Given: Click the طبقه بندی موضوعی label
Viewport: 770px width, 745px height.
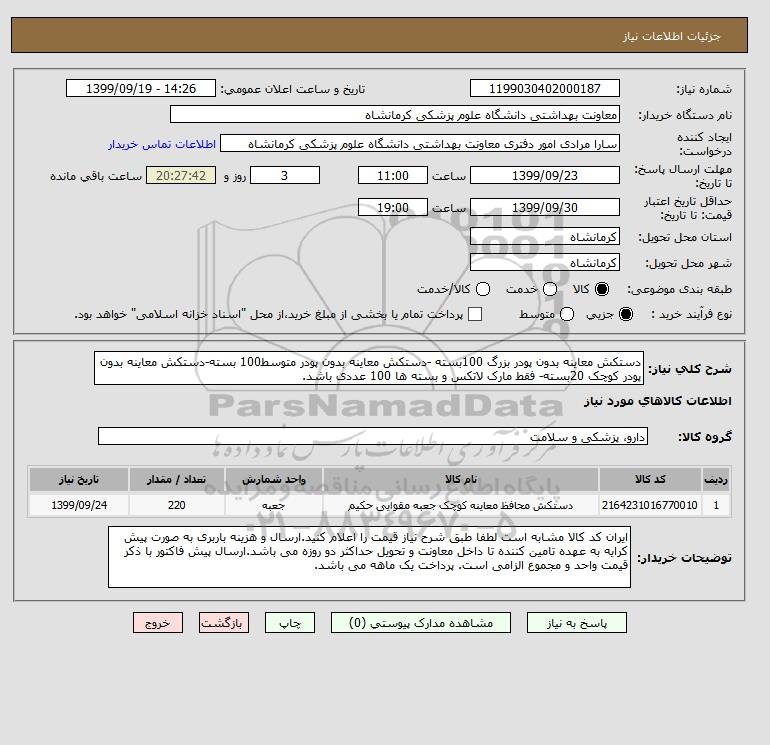Looking at the screenshot, I should pyautogui.click(x=680, y=289).
